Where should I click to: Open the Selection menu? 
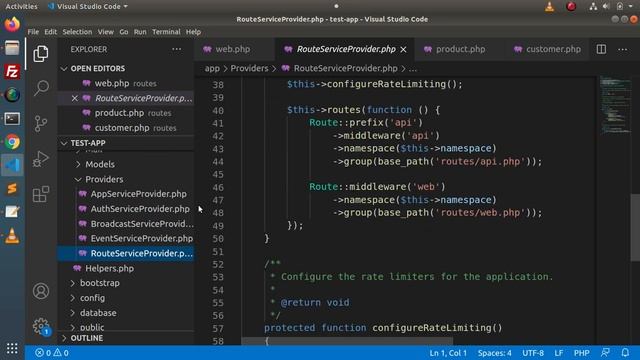point(77,32)
